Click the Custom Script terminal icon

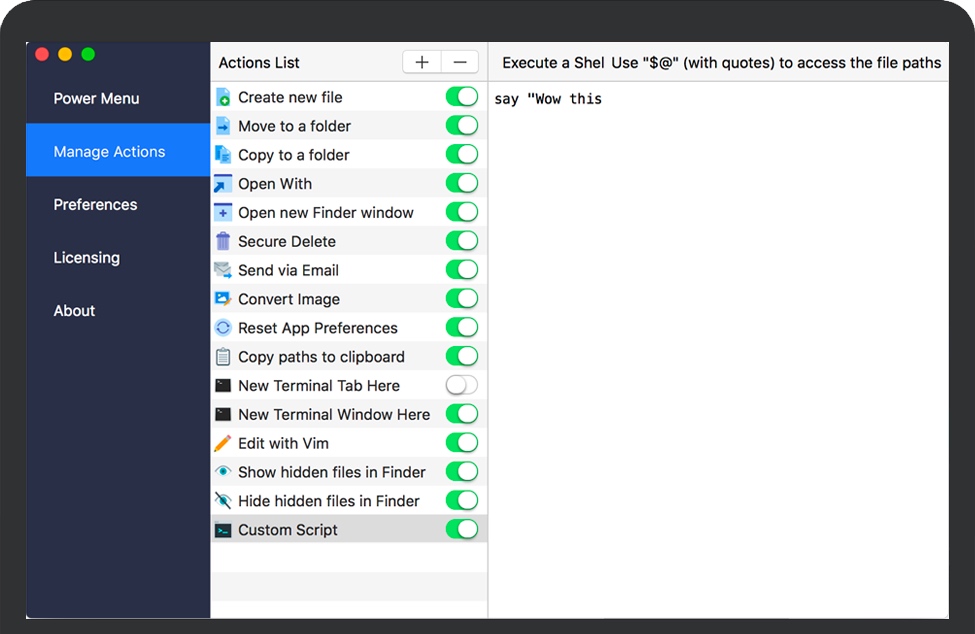pyautogui.click(x=224, y=529)
